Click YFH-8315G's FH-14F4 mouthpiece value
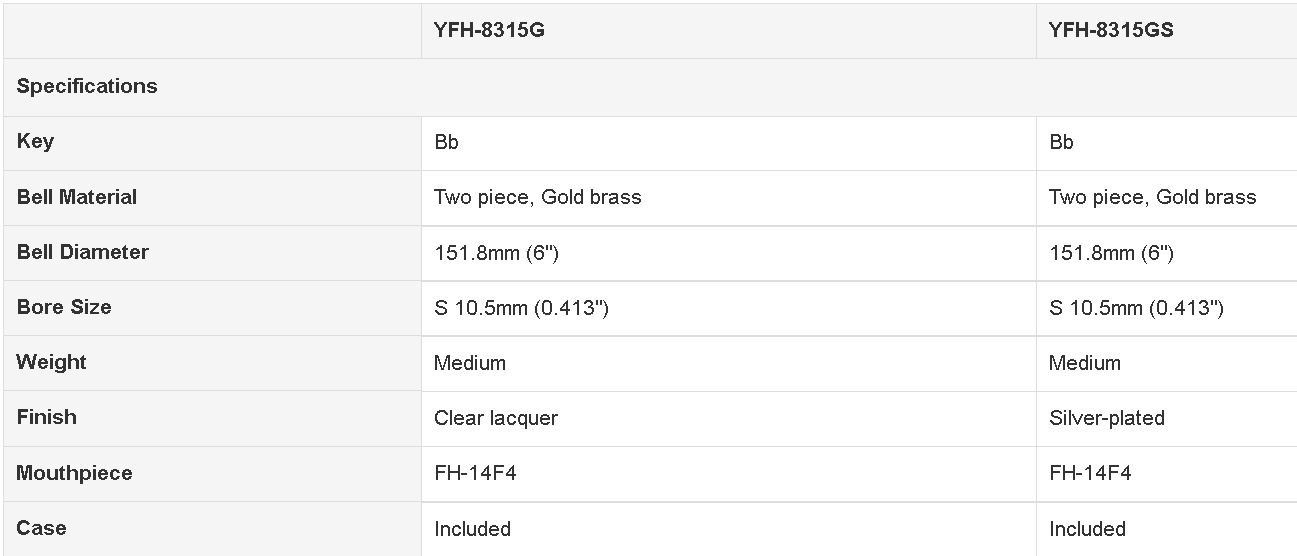 point(475,473)
